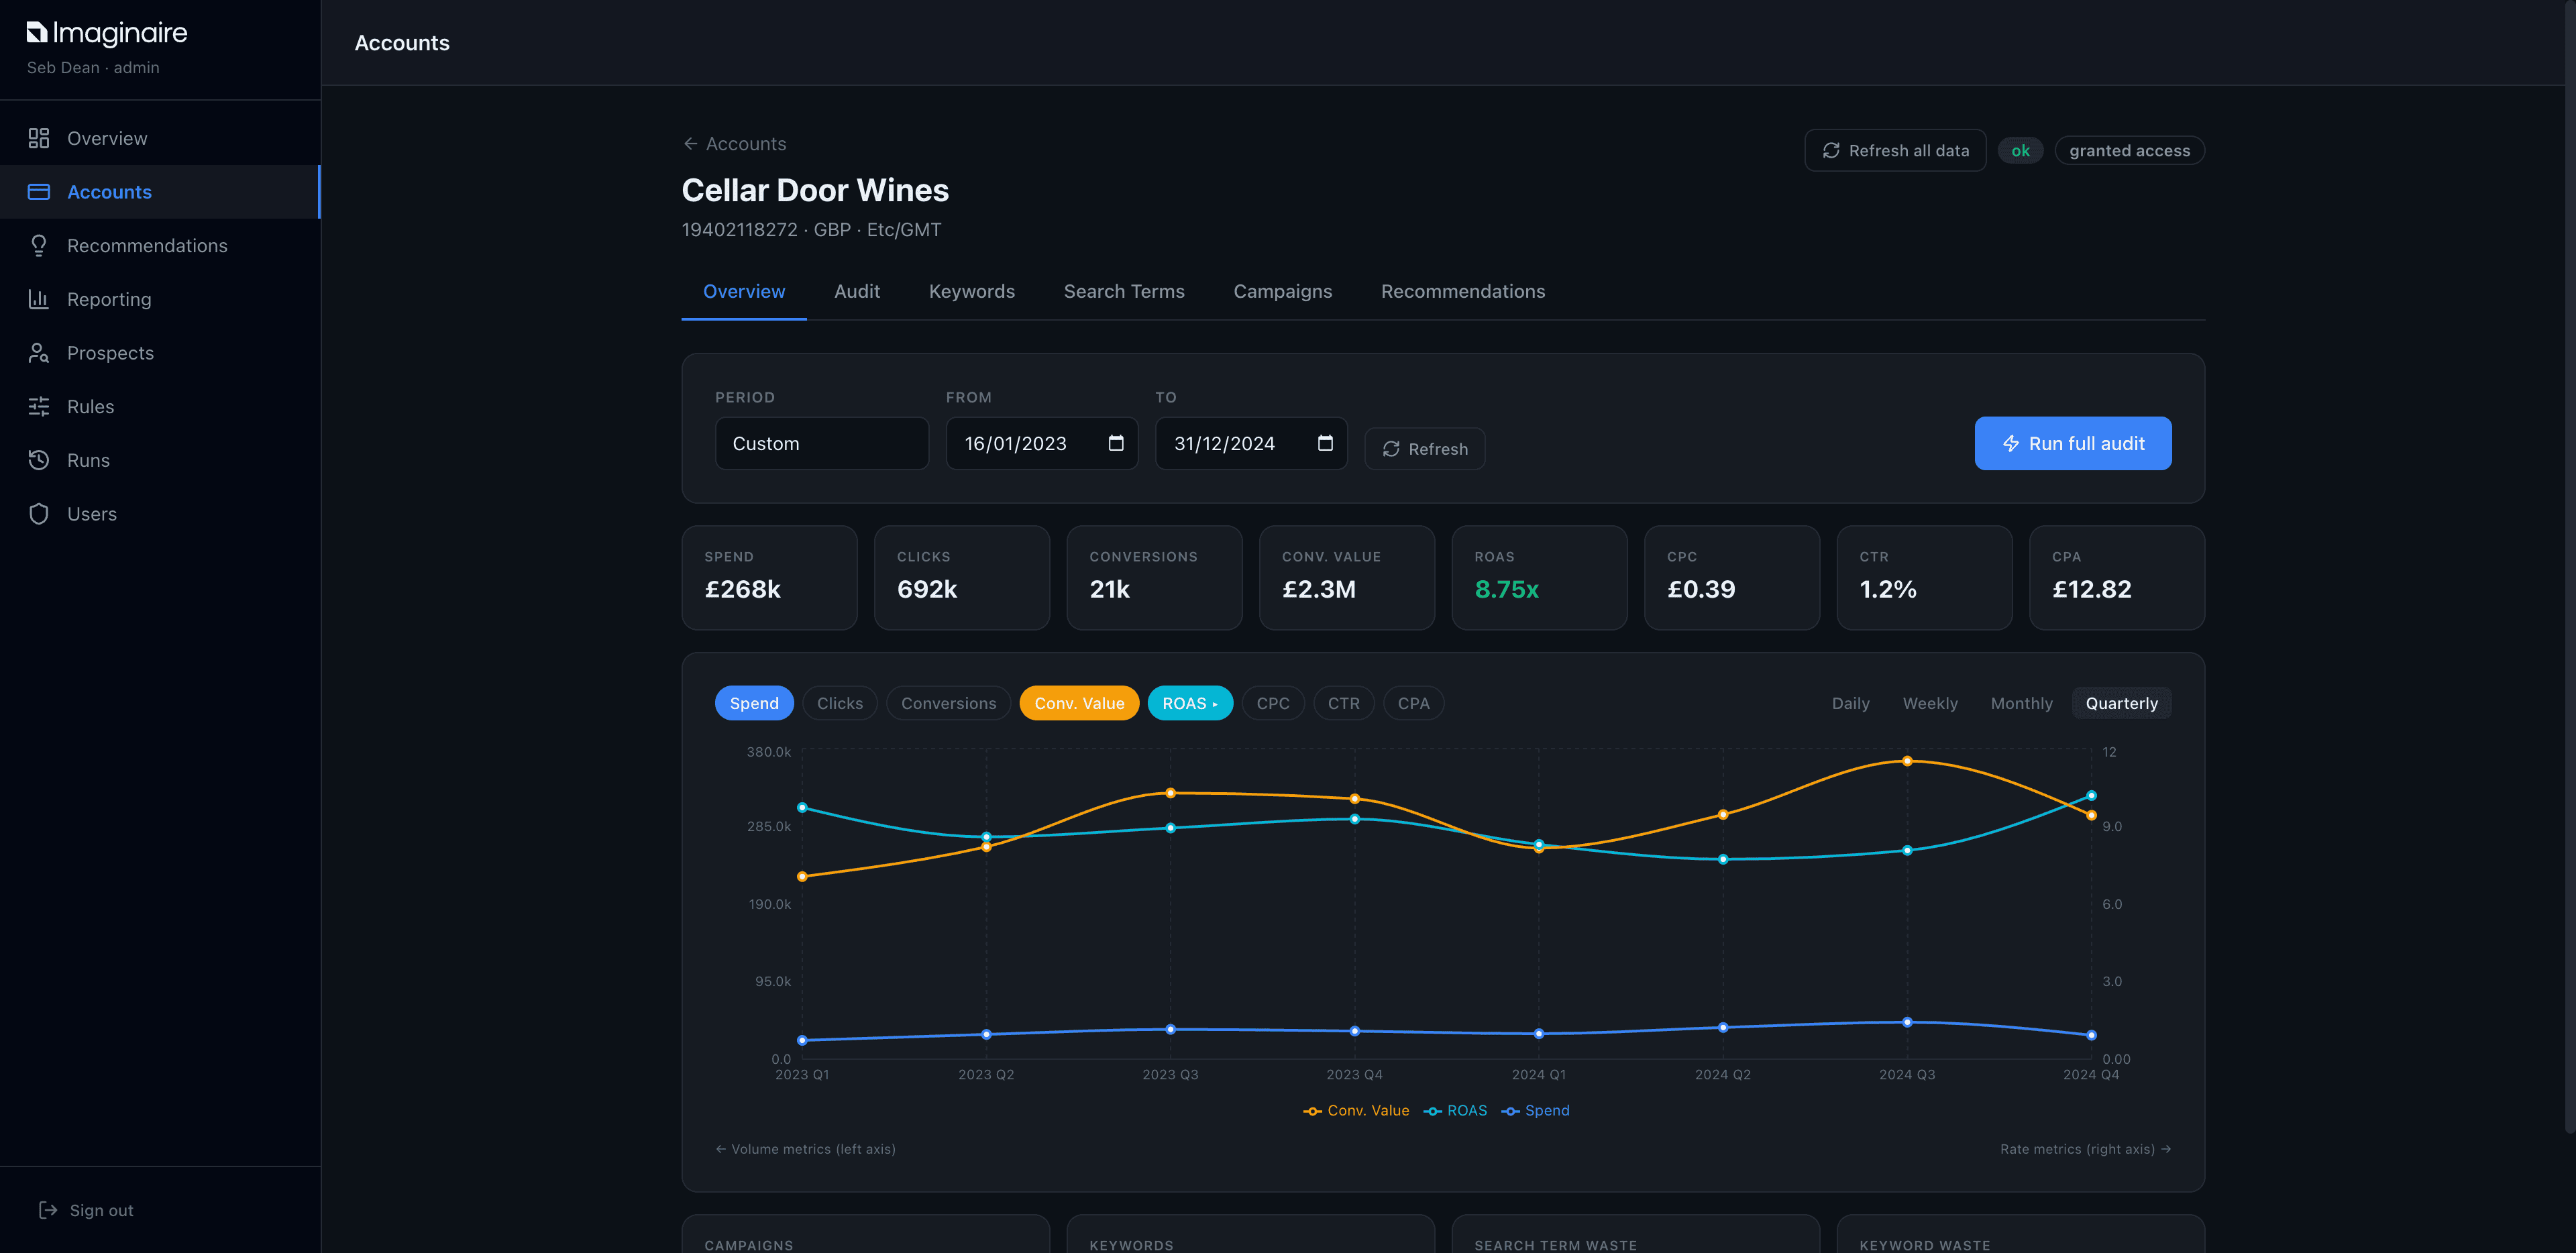Viewport: 2576px width, 1253px height.
Task: Click the Accounts card icon in sidebar
Action: pos(39,192)
